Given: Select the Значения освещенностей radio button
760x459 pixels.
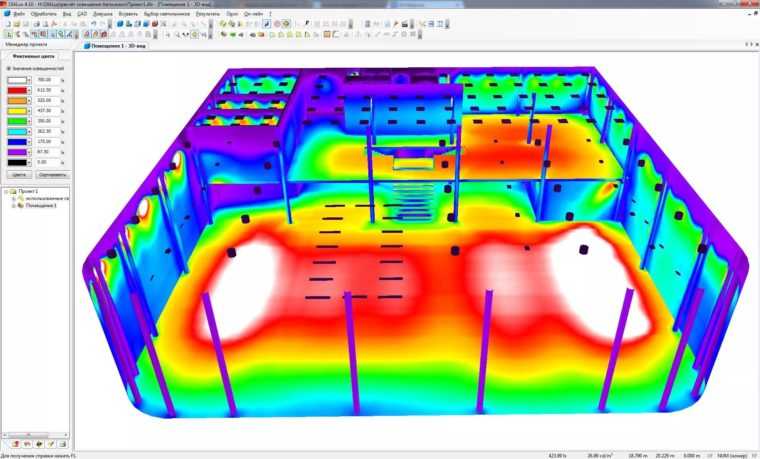Looking at the screenshot, I should coord(8,68).
